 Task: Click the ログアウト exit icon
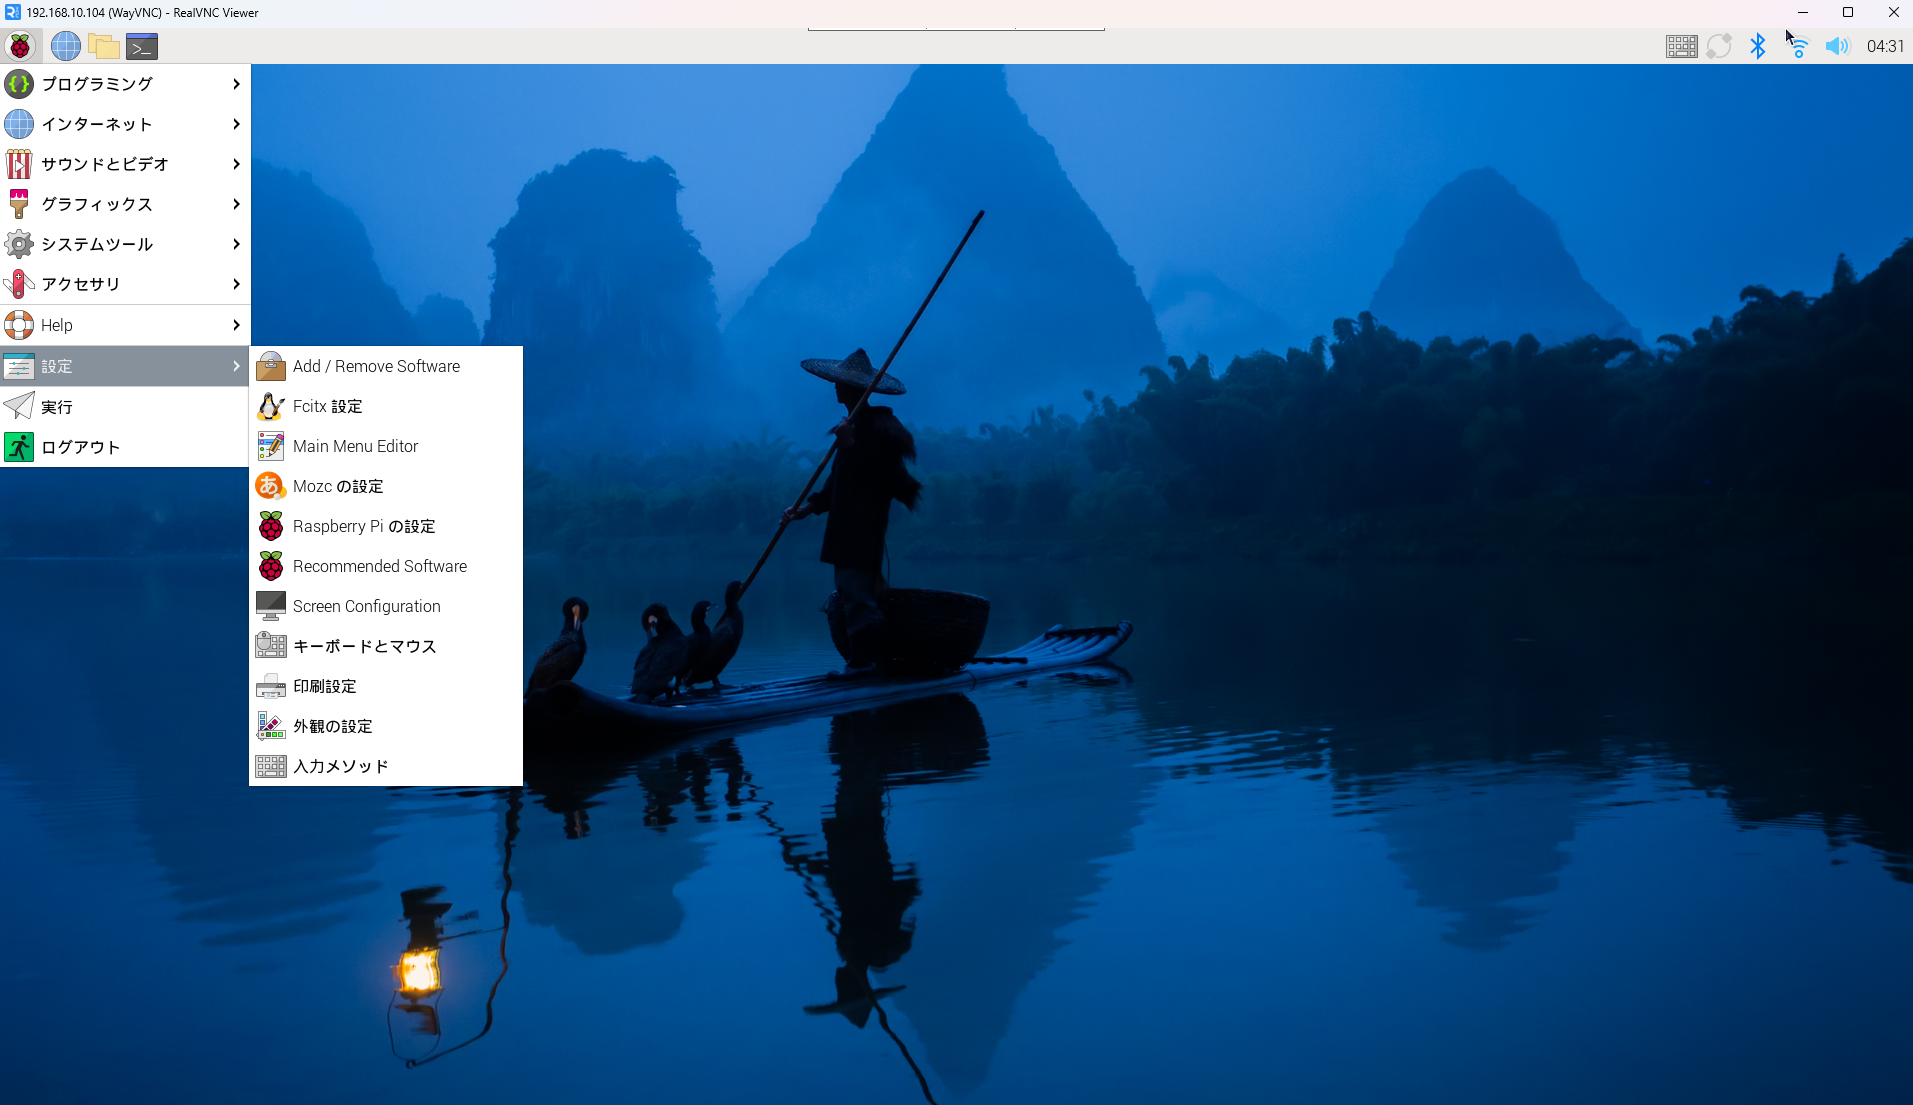point(19,447)
